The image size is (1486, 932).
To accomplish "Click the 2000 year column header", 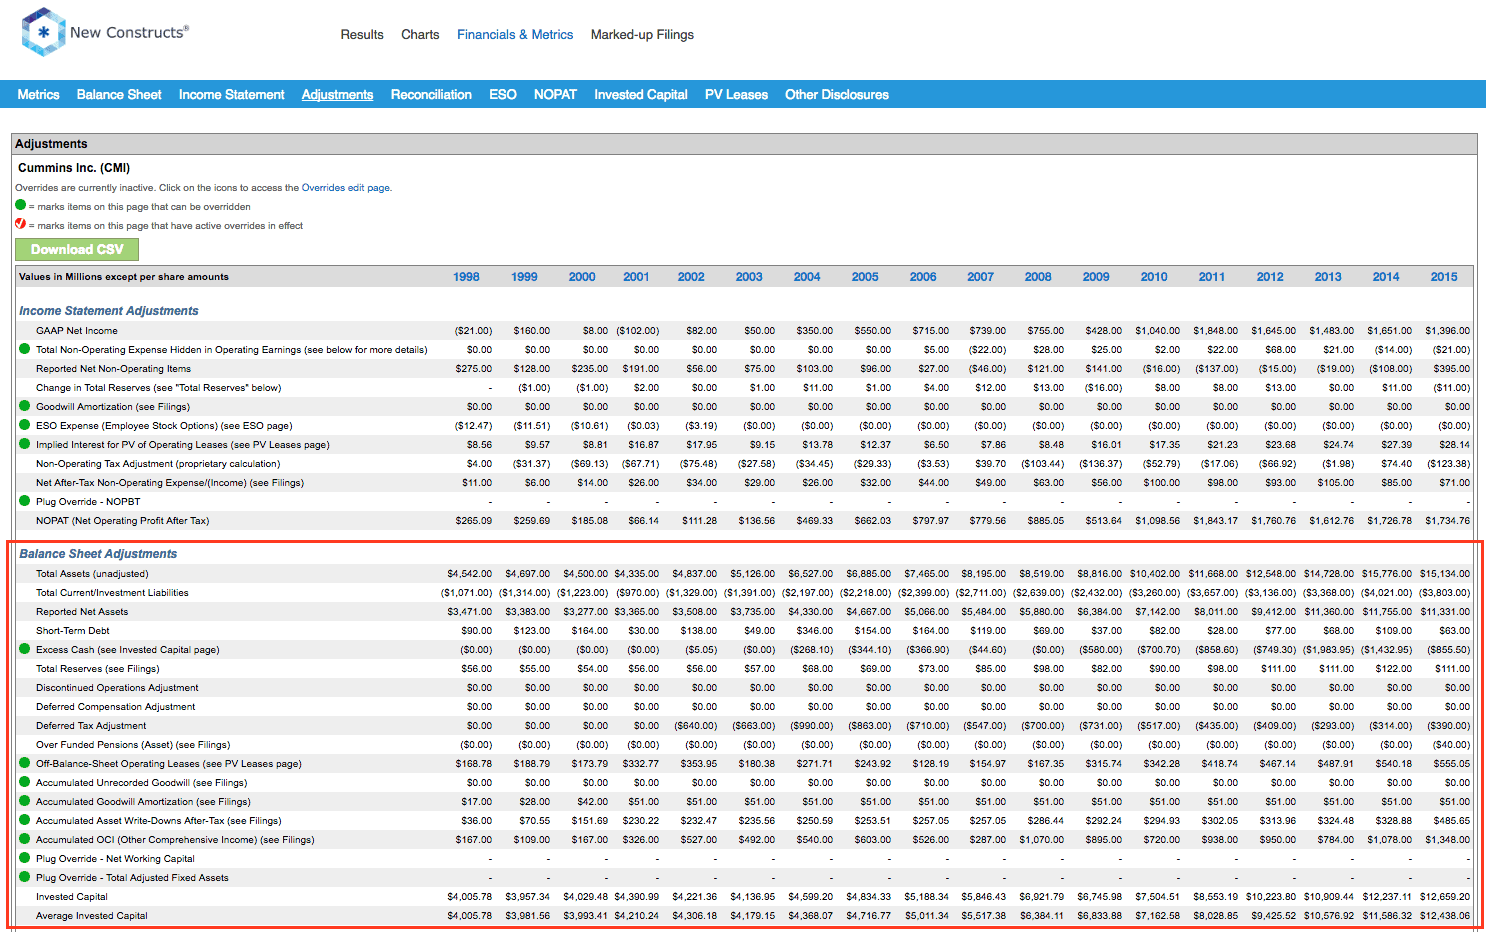I will point(582,277).
